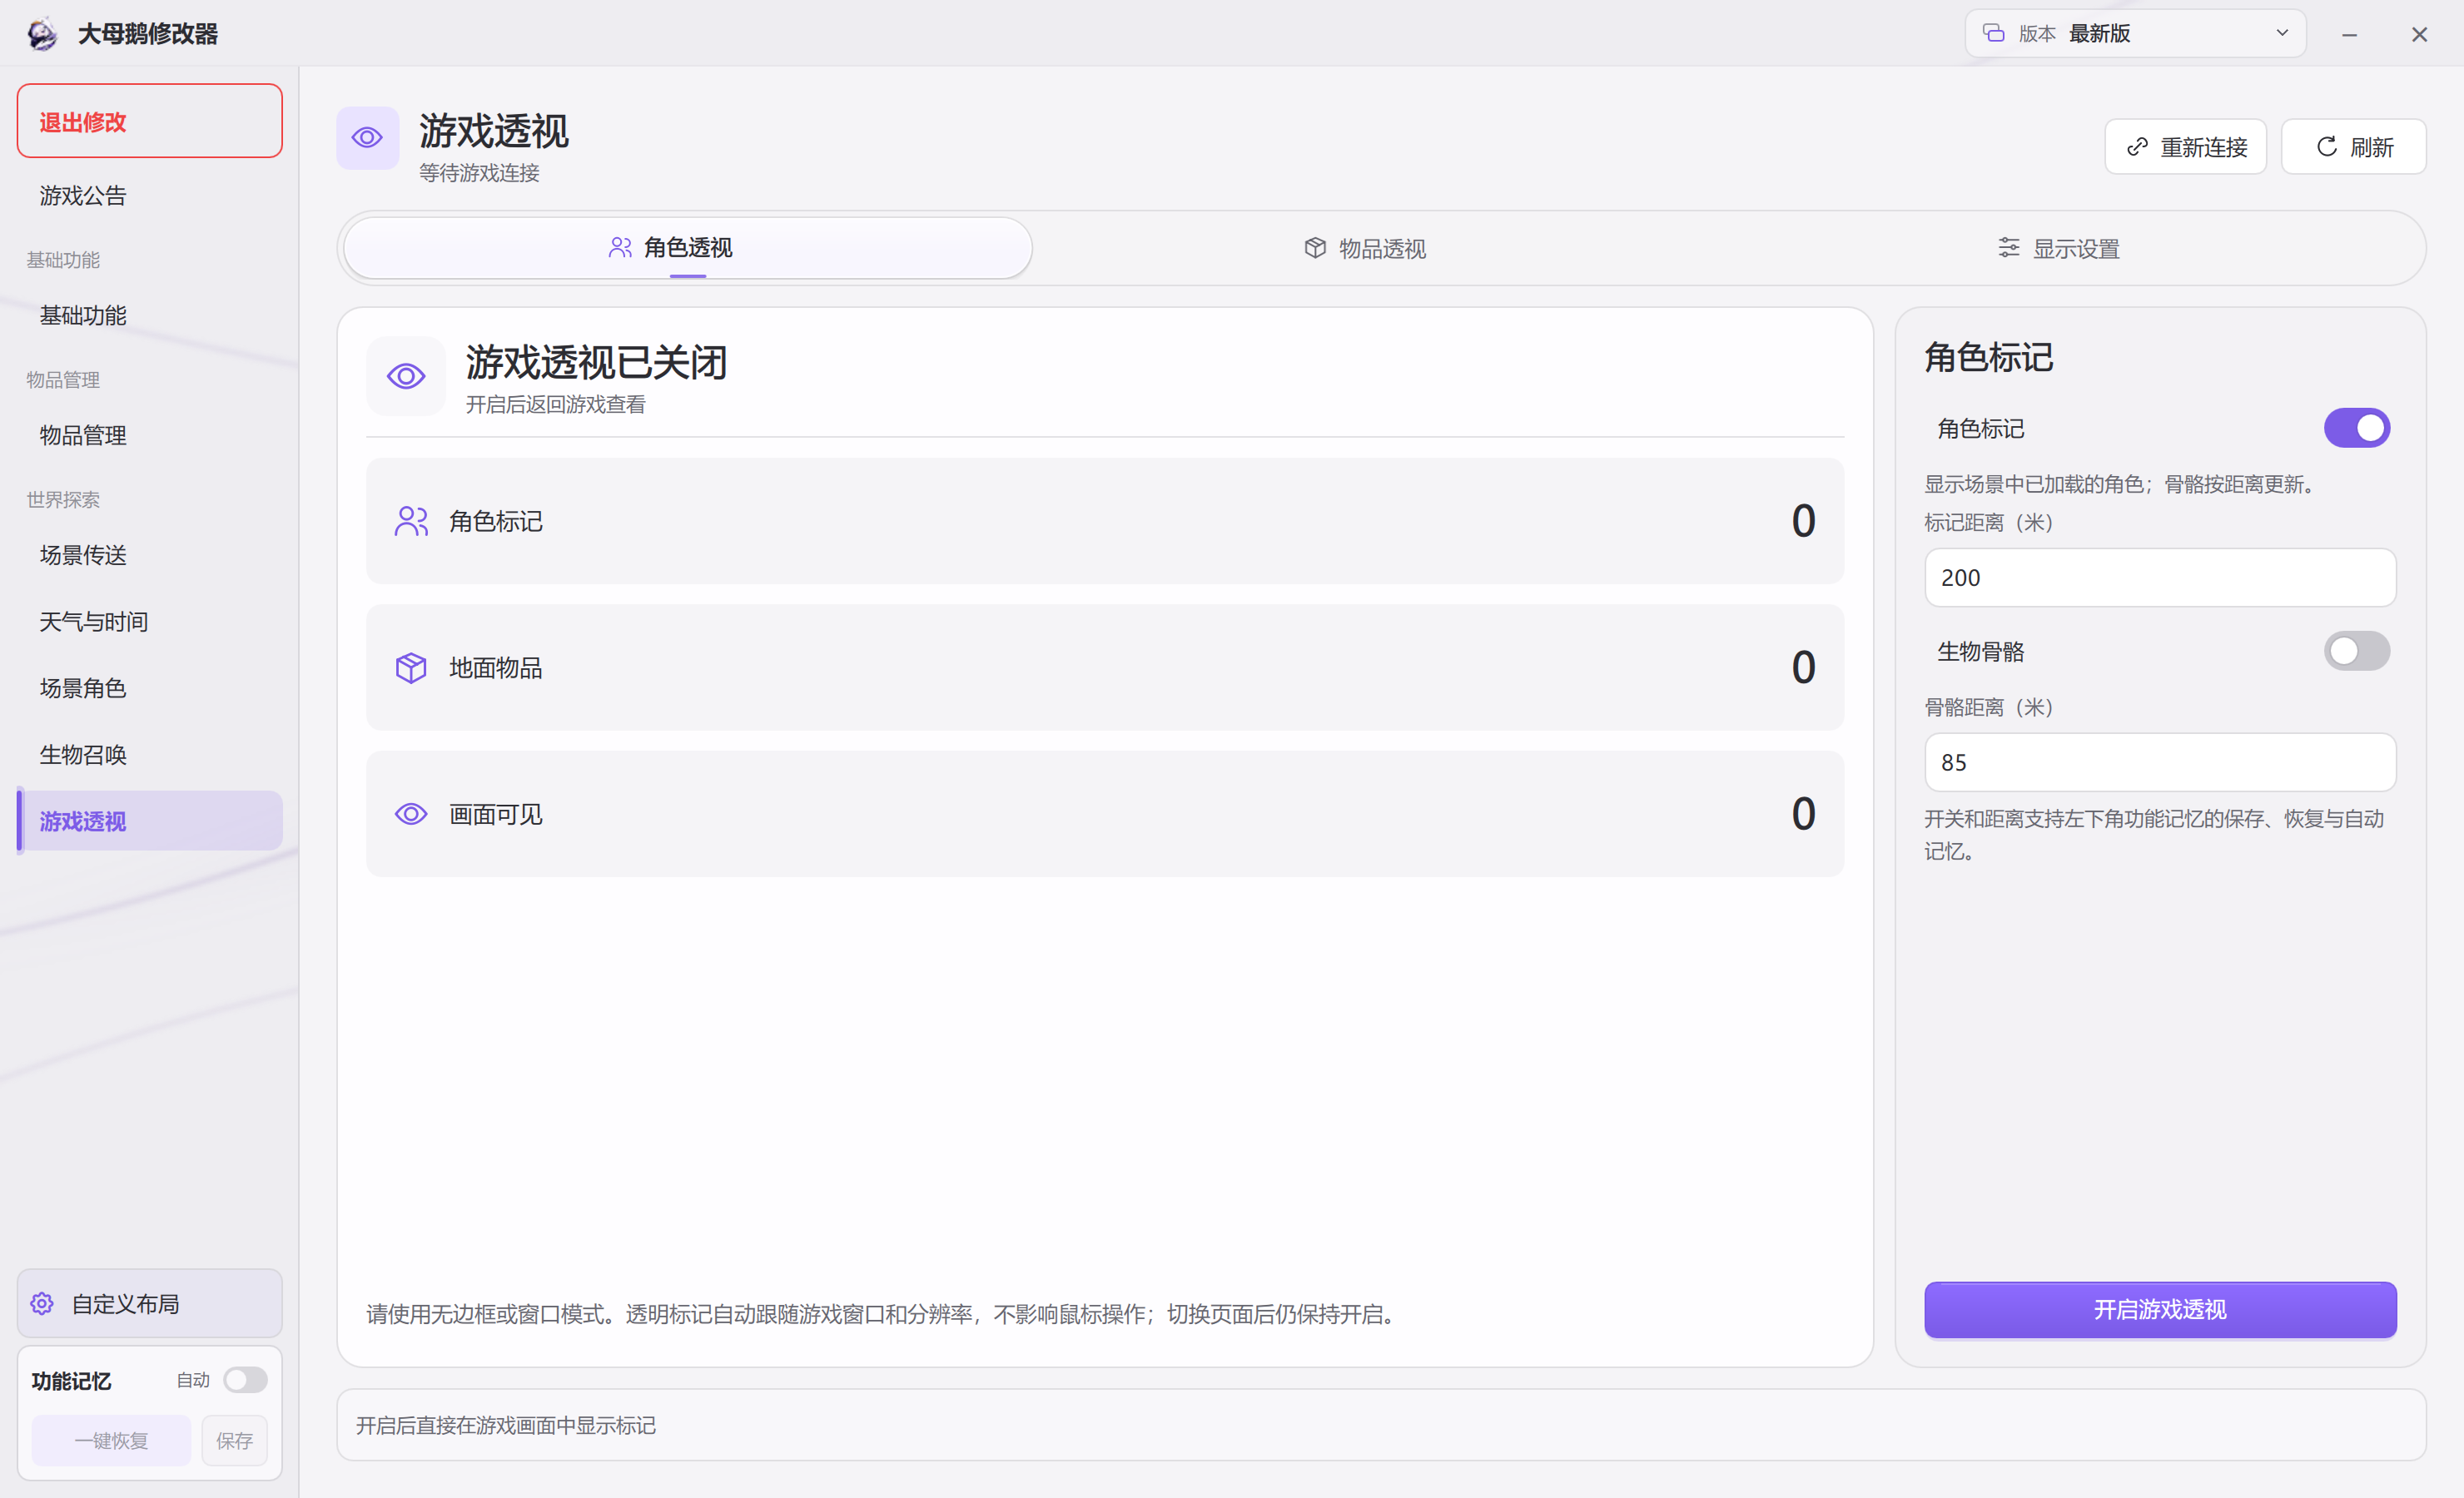This screenshot has height=1498, width=2464.
Task: Select 游戏透视 in the sidebar
Action: pos(150,821)
